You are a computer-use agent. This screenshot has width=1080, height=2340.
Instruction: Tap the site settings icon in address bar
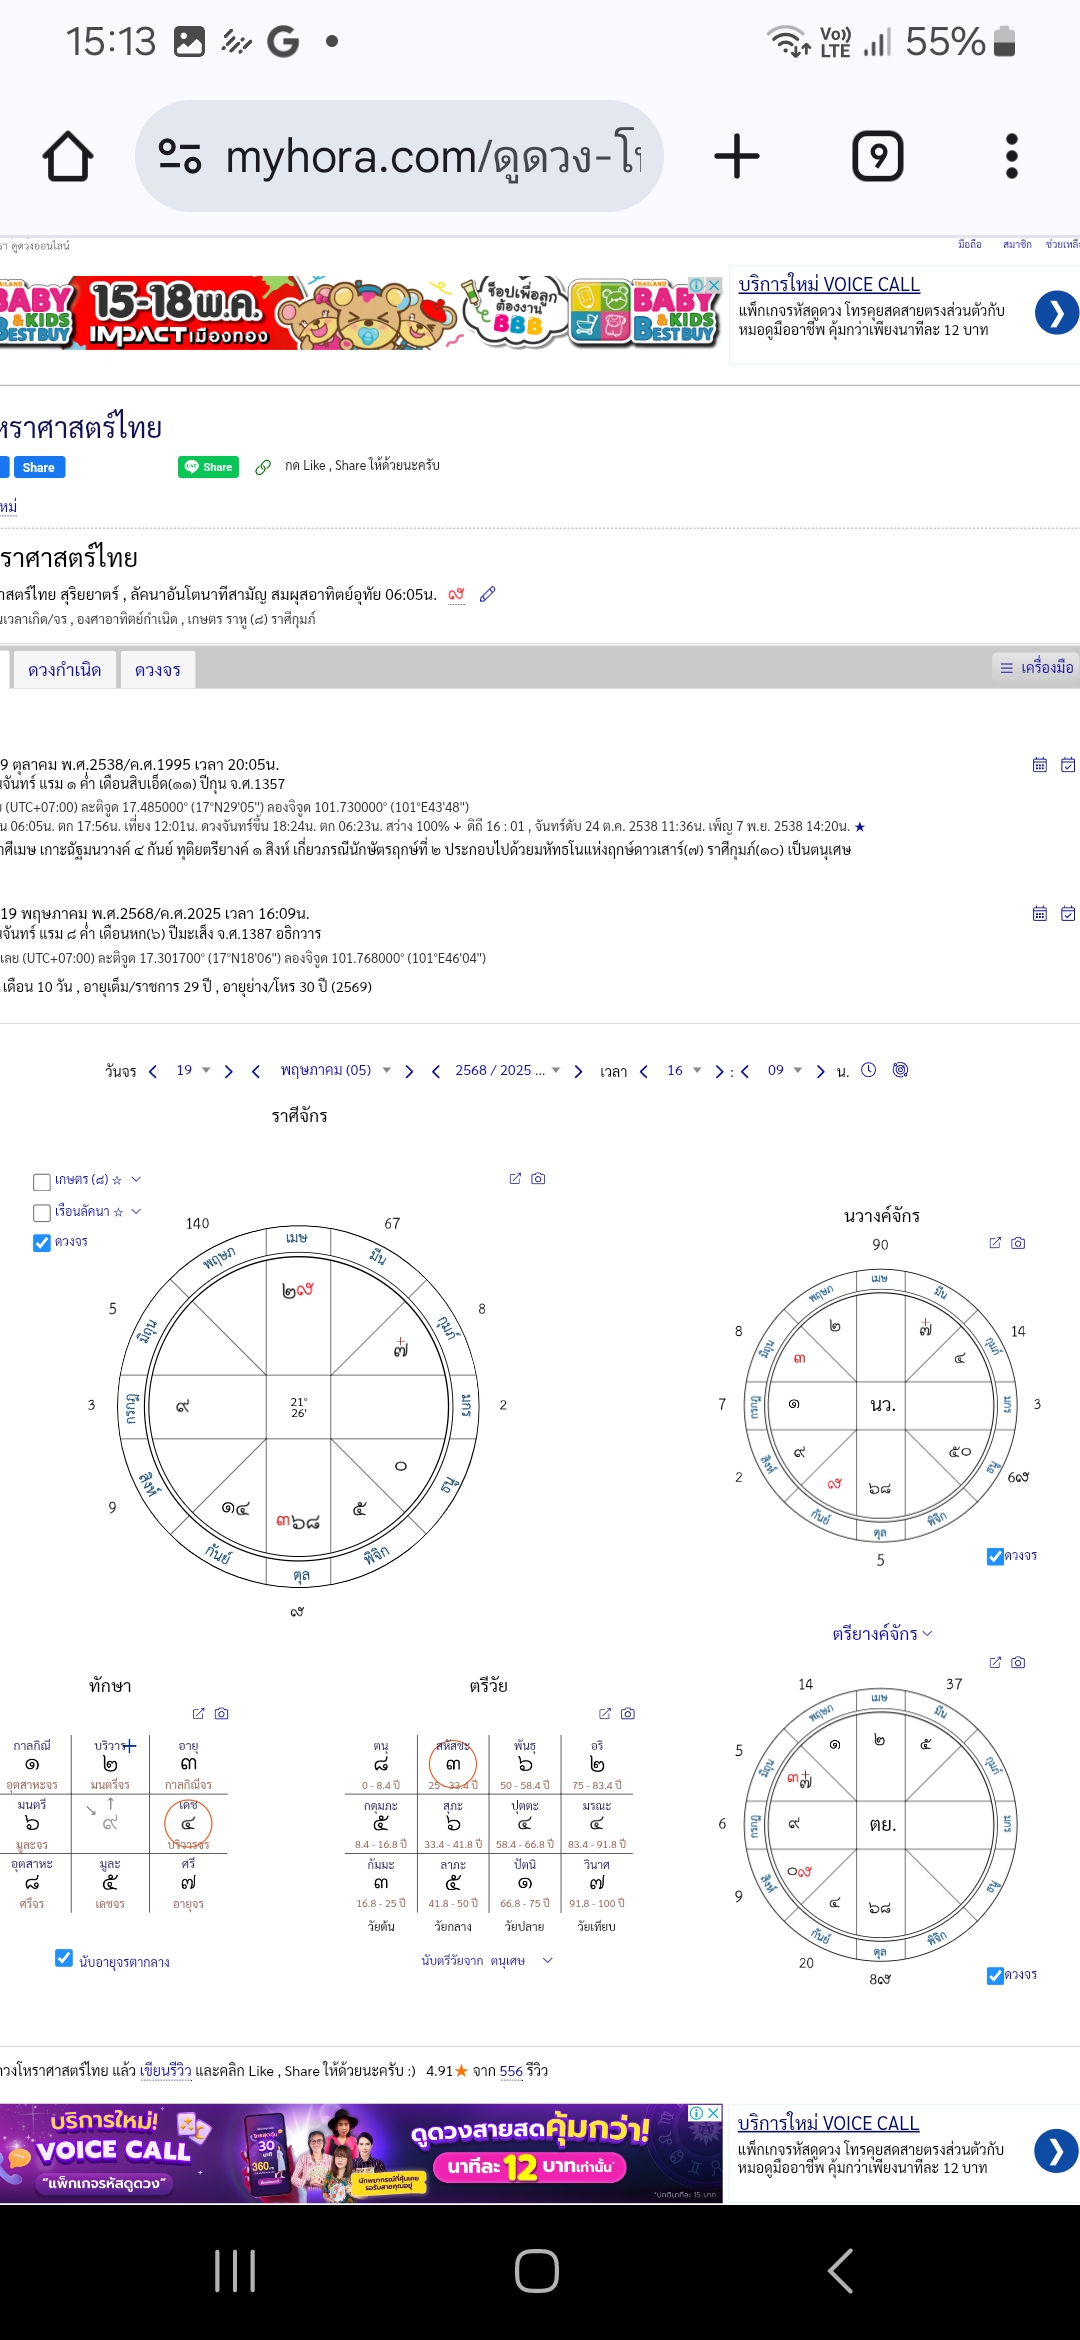180,156
